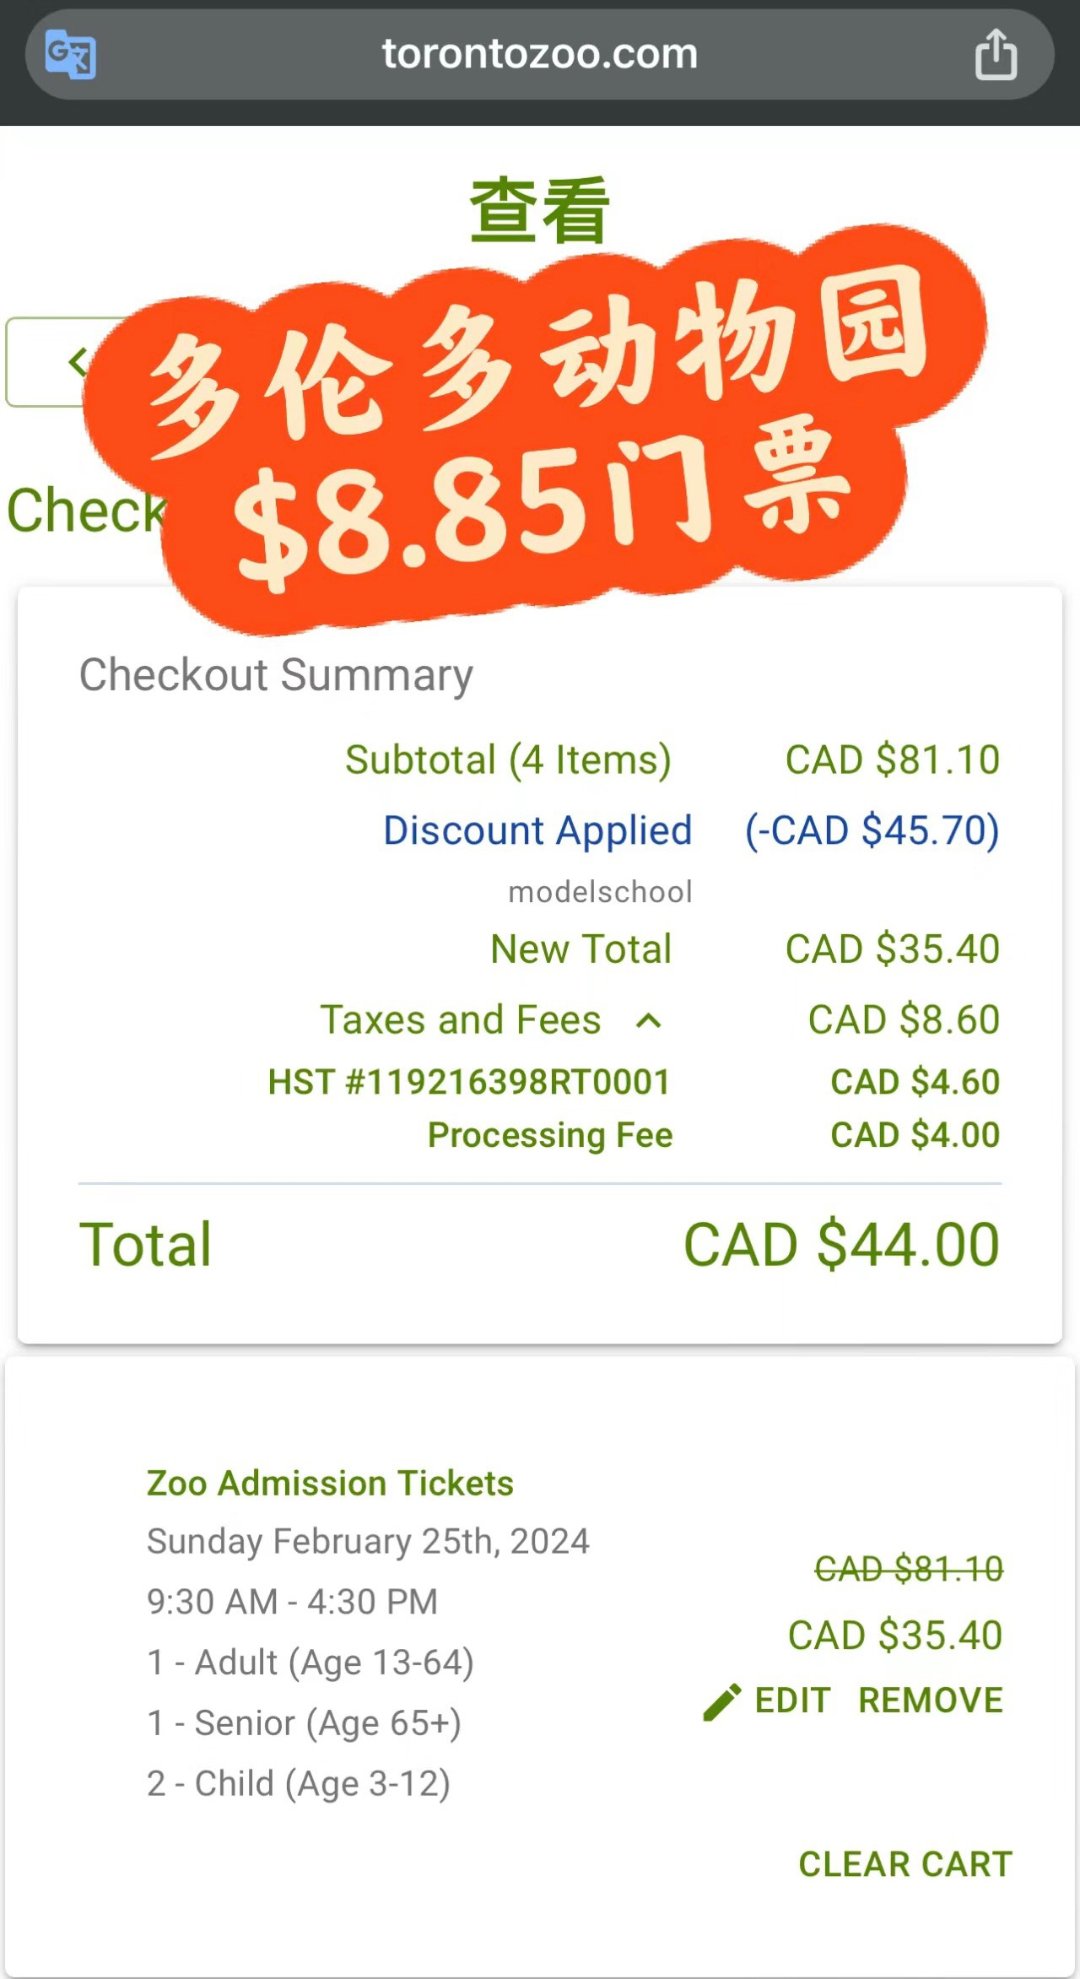Click REMOVE to delete the tickets
1080x1979 pixels.
(x=930, y=1701)
